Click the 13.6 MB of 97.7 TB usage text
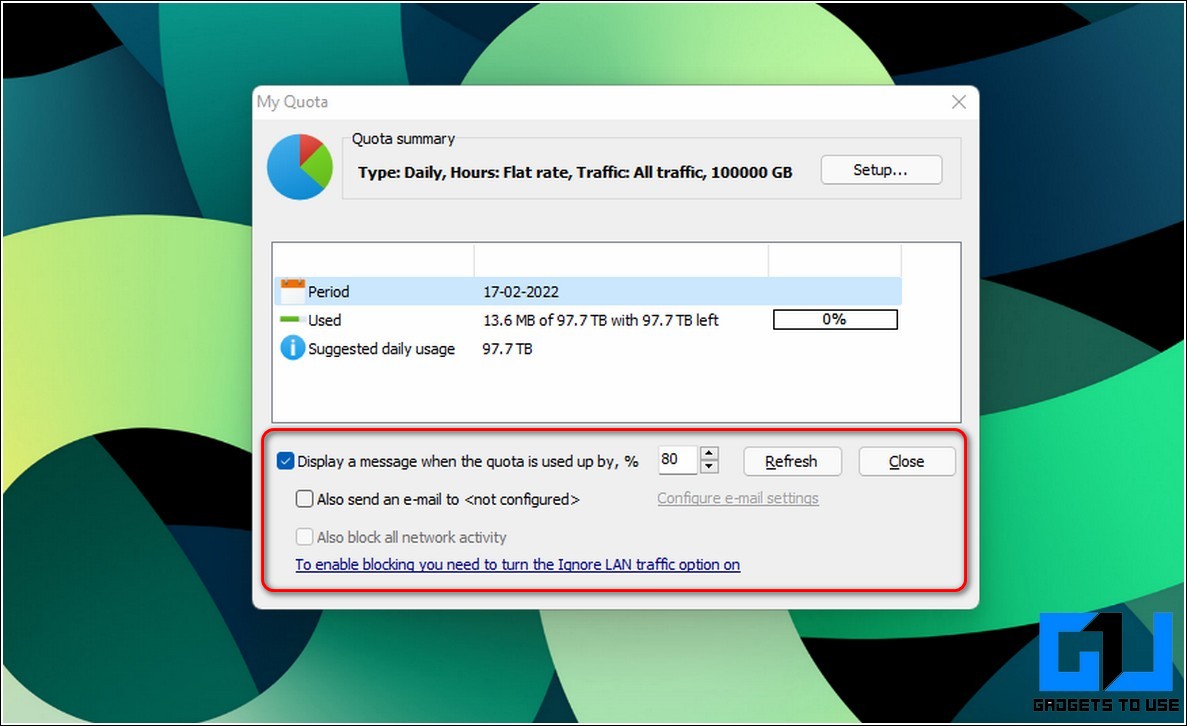Screen dimensions: 1187x726 click(601, 320)
